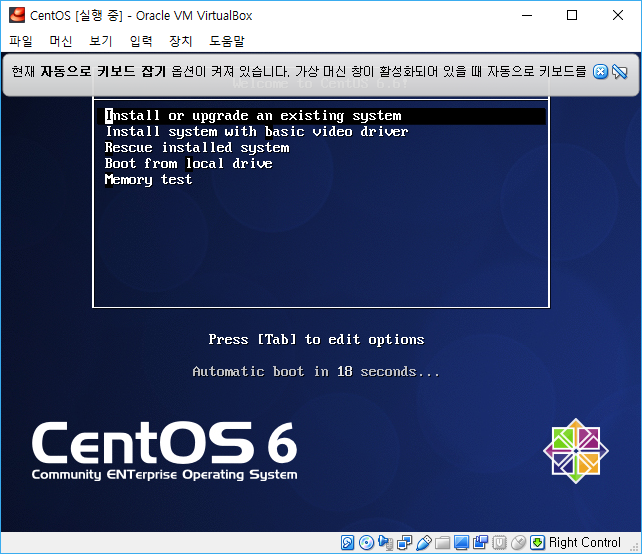642x554 pixels.
Task: Click the network adapter status icon
Action: point(405,542)
